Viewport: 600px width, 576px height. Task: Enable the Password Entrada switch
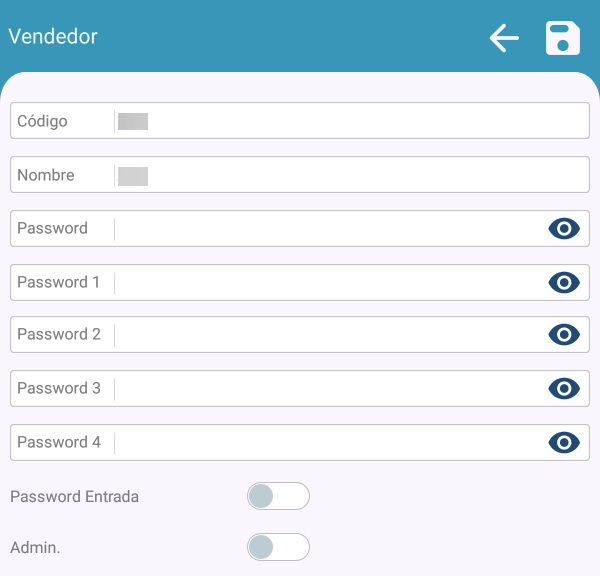(x=278, y=496)
